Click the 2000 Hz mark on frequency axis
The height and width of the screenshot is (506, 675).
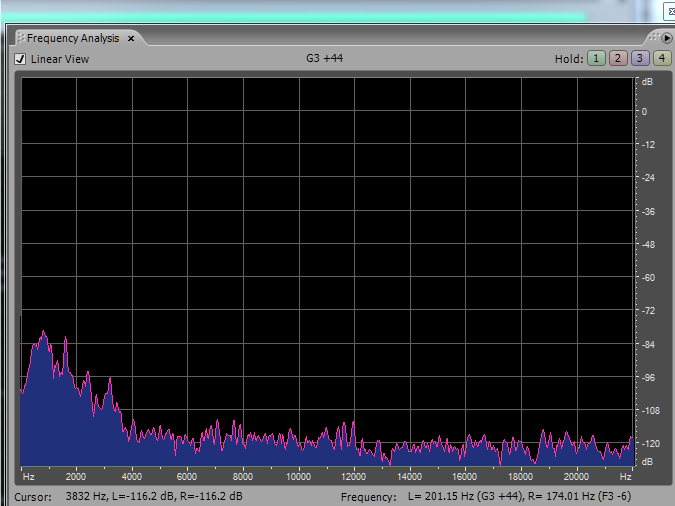pos(76,476)
